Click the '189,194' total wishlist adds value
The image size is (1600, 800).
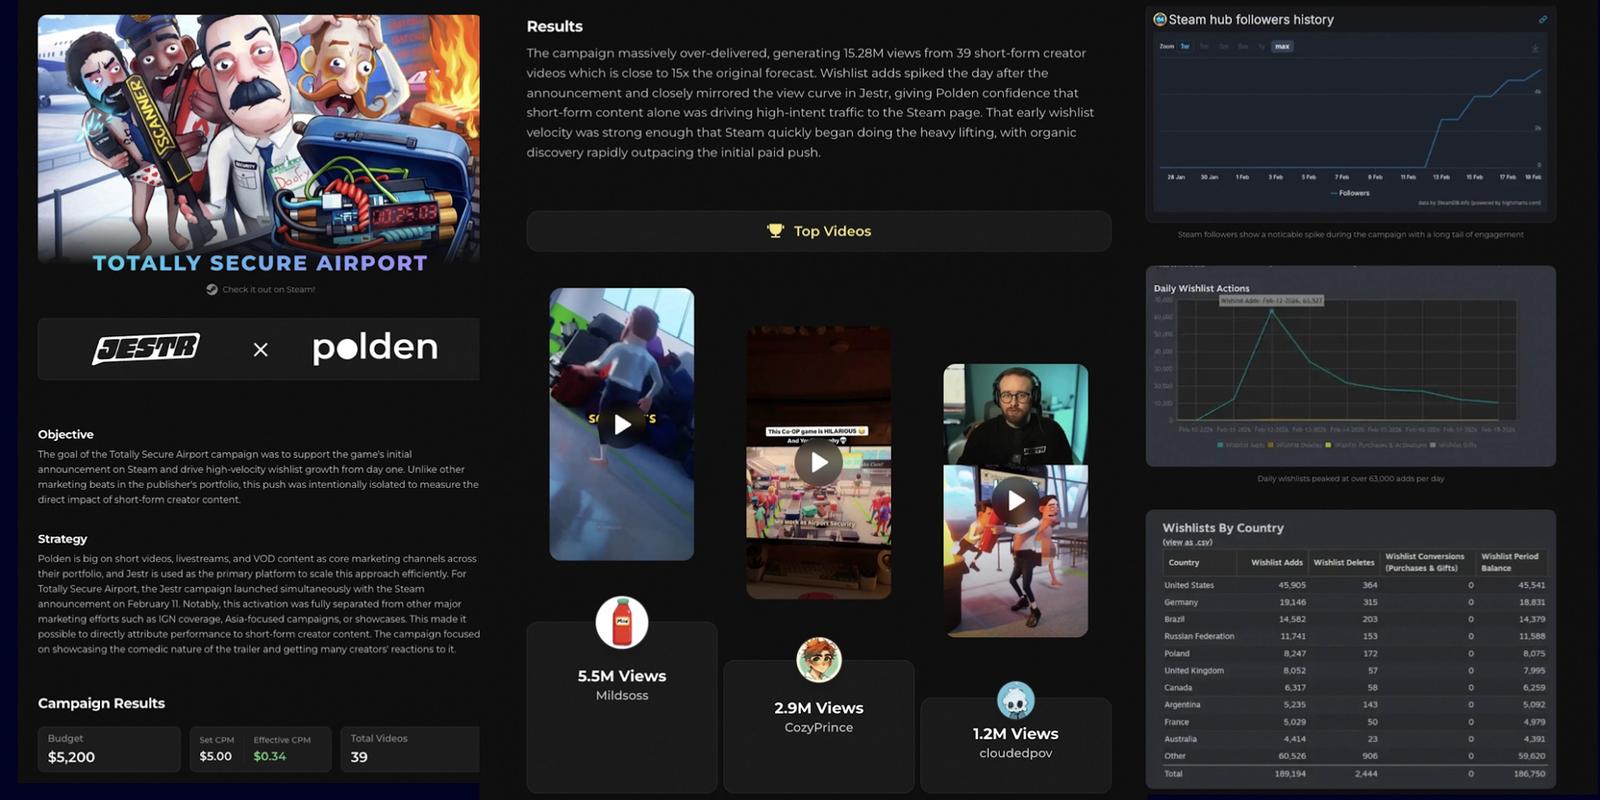click(x=1290, y=774)
